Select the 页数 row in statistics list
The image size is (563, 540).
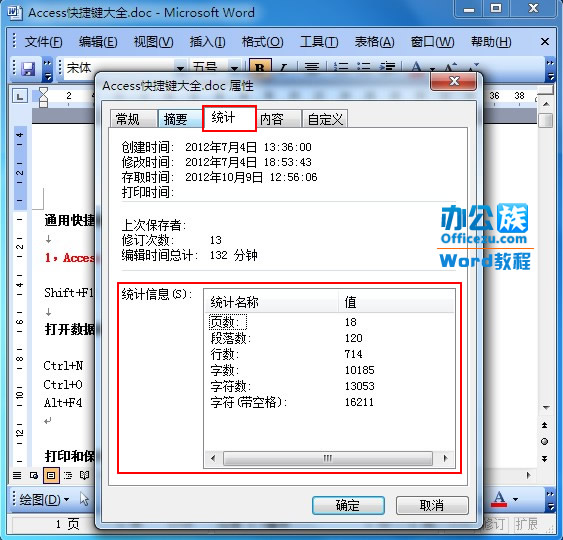330,322
